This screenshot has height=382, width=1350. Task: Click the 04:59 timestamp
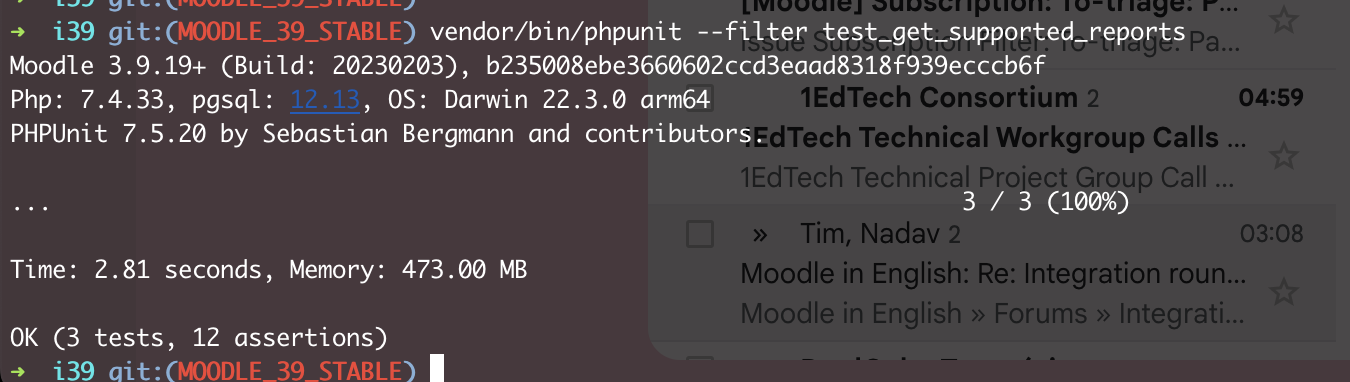pos(1270,98)
